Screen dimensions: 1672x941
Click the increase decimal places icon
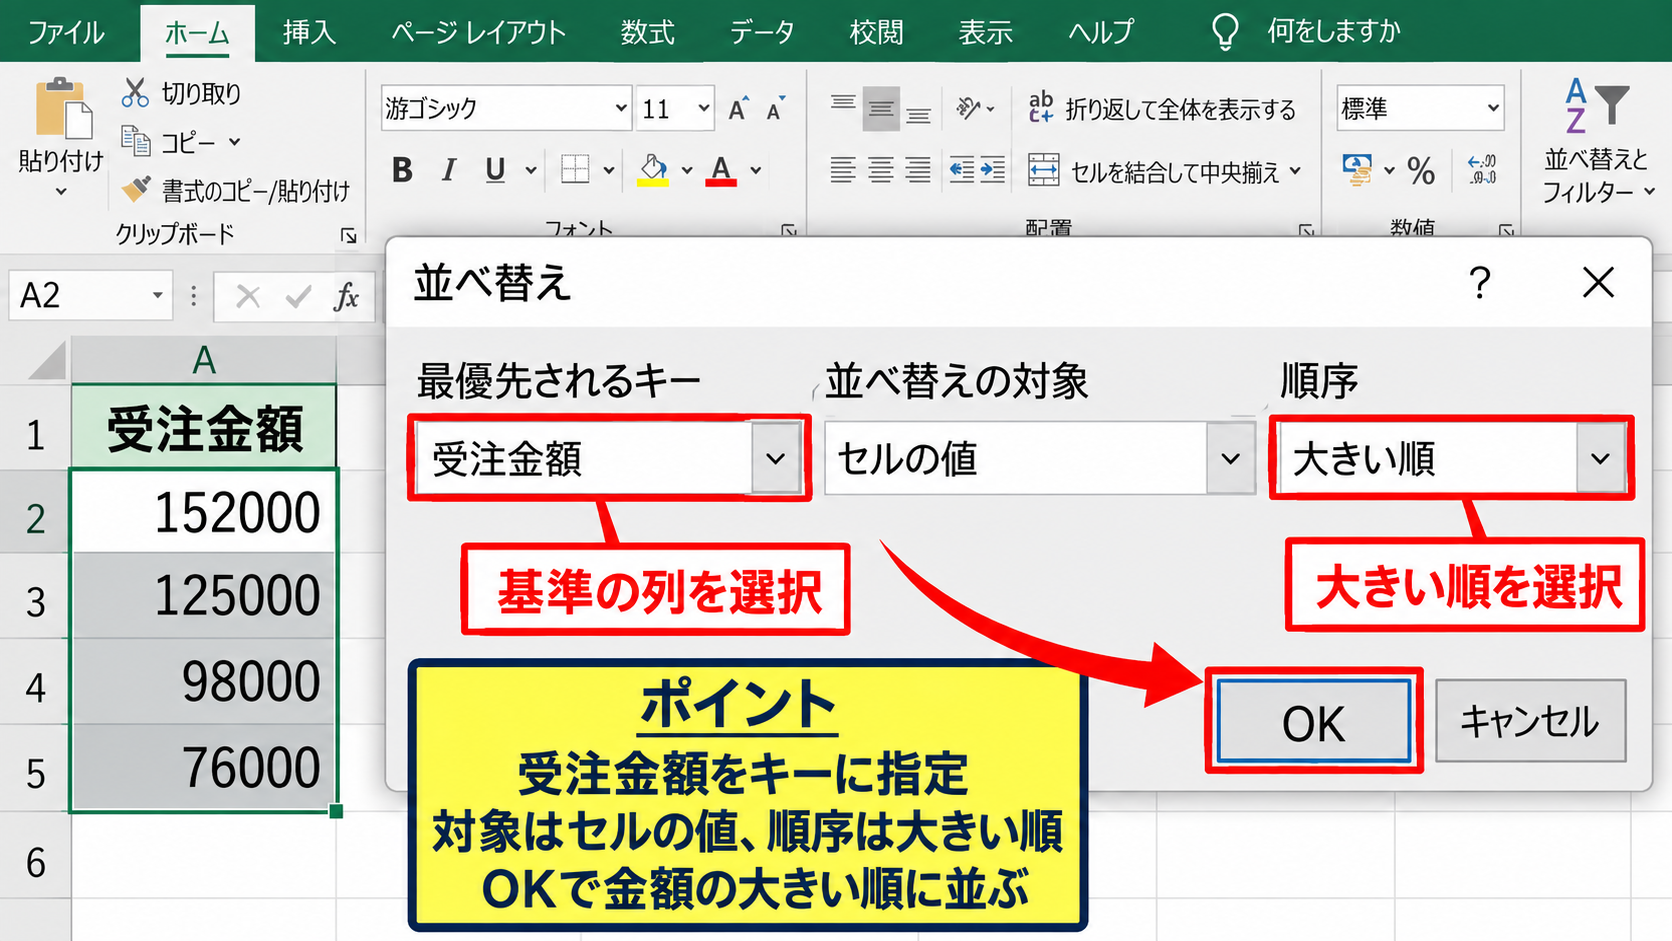click(x=1482, y=170)
